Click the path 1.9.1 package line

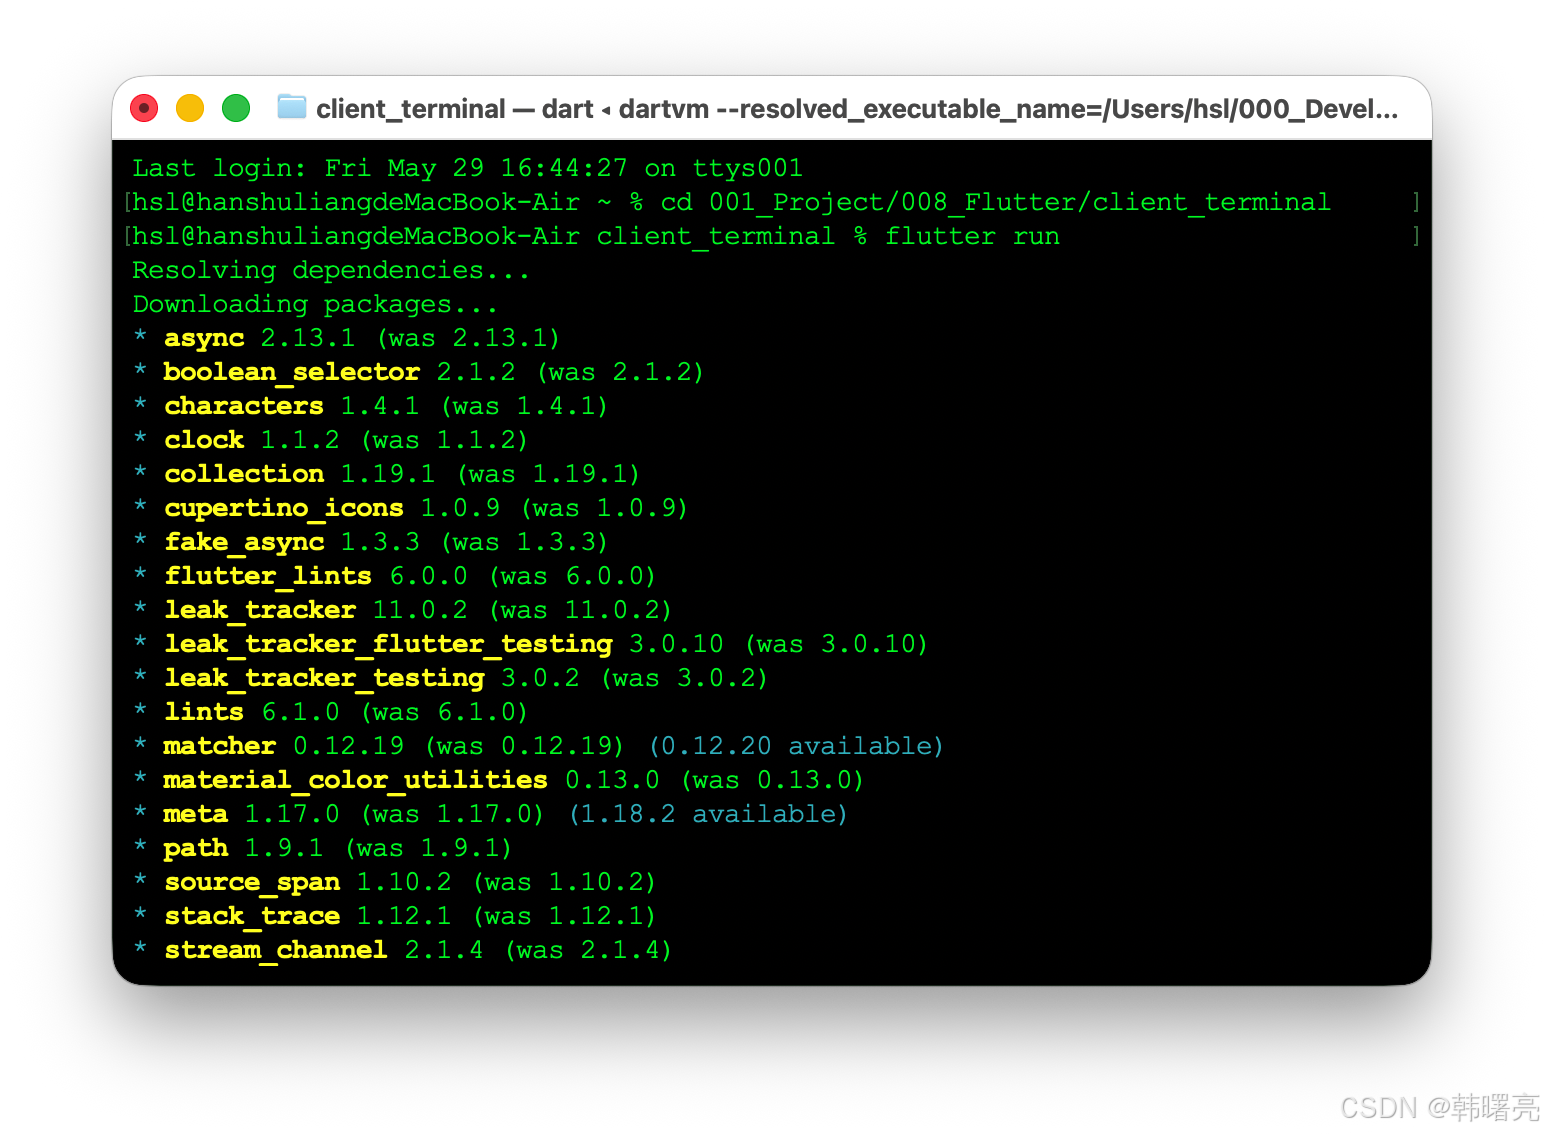pos(323,848)
